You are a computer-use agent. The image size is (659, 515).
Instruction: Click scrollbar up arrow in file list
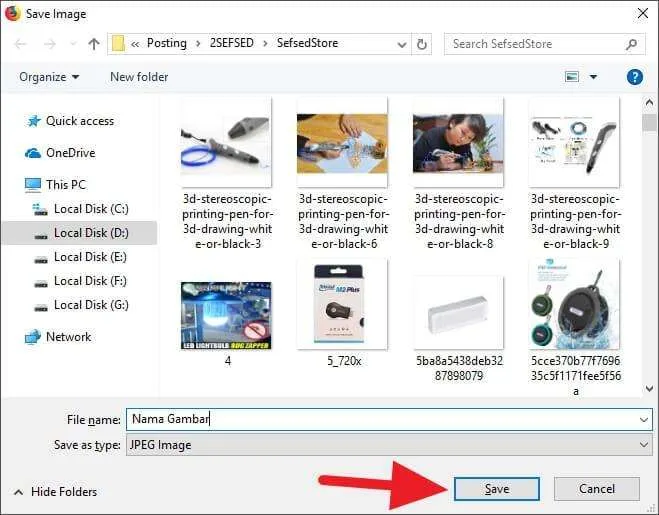coord(649,103)
